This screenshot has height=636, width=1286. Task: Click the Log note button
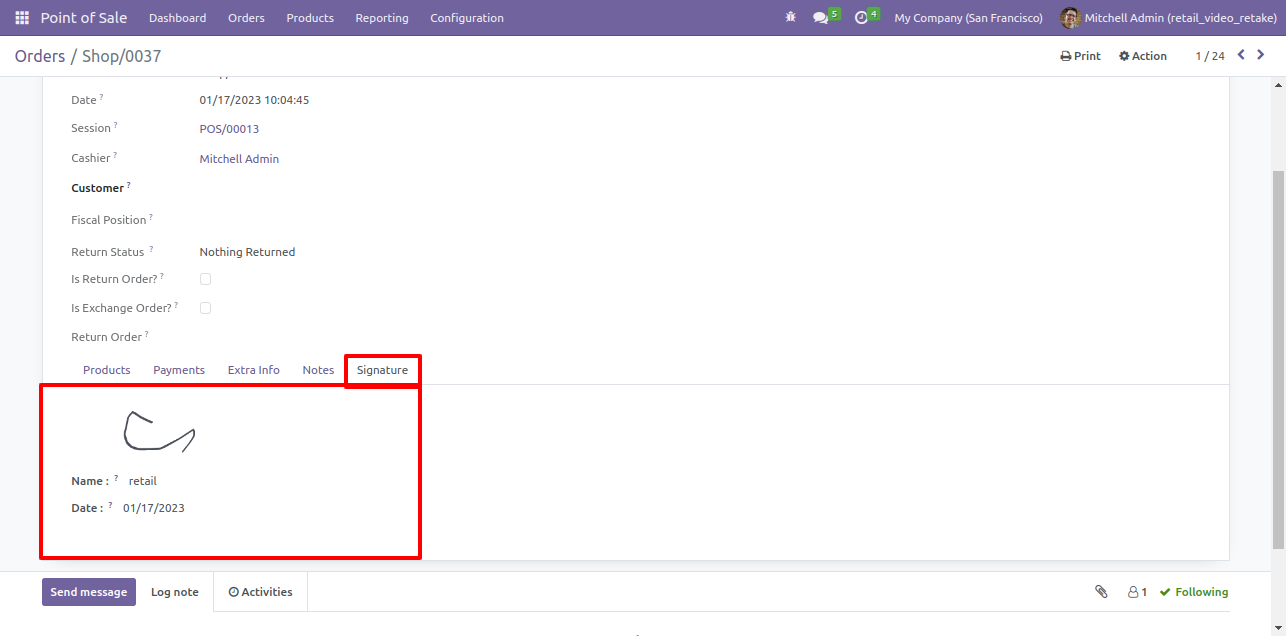pos(175,592)
